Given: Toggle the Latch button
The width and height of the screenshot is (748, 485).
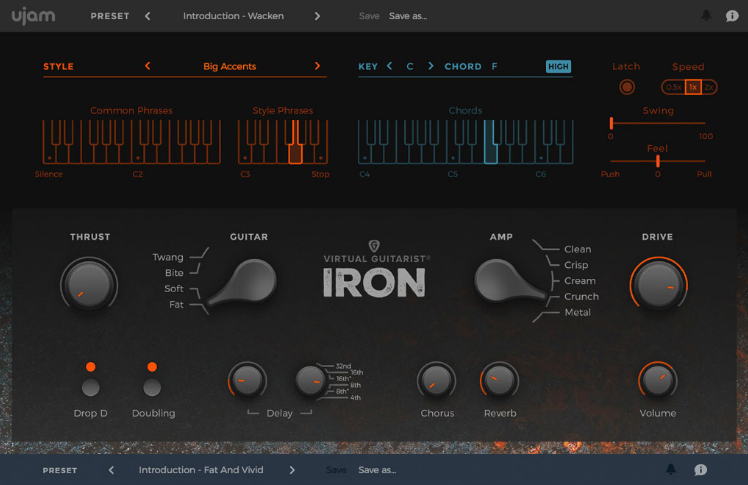Looking at the screenshot, I should [626, 87].
